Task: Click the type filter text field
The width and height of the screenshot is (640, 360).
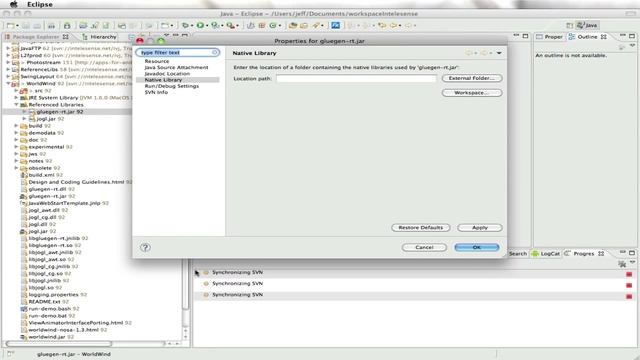Action: 178,52
